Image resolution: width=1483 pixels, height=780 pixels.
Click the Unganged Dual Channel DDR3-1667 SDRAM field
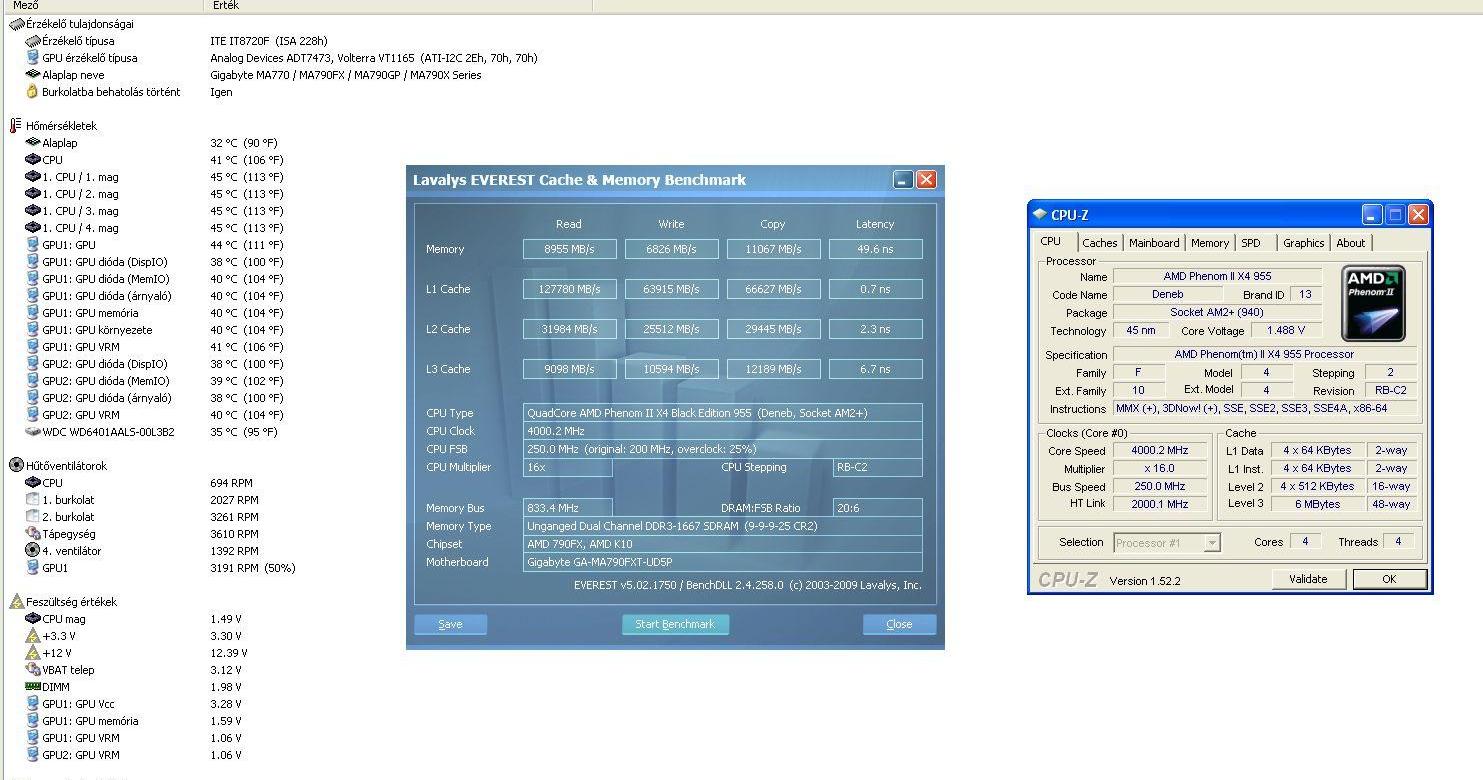722,526
